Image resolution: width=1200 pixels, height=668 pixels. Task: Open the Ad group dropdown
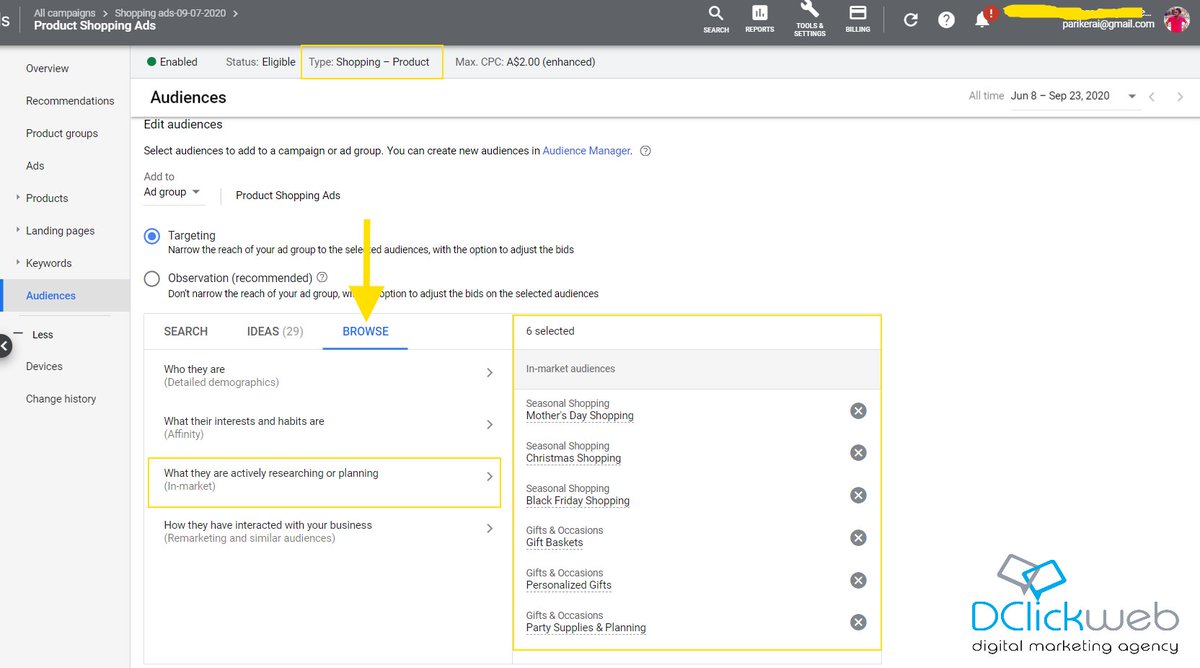[172, 191]
